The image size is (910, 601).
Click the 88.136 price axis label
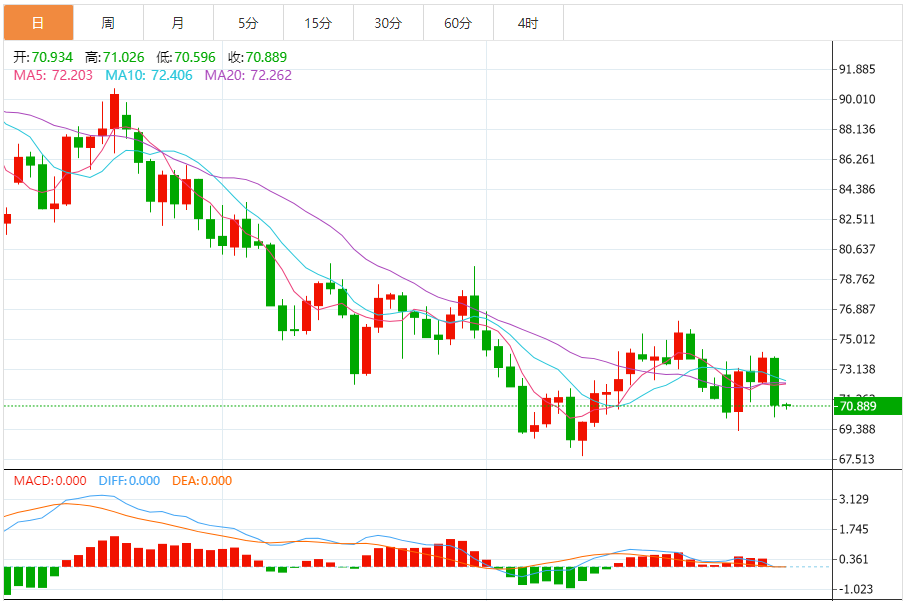pos(857,129)
